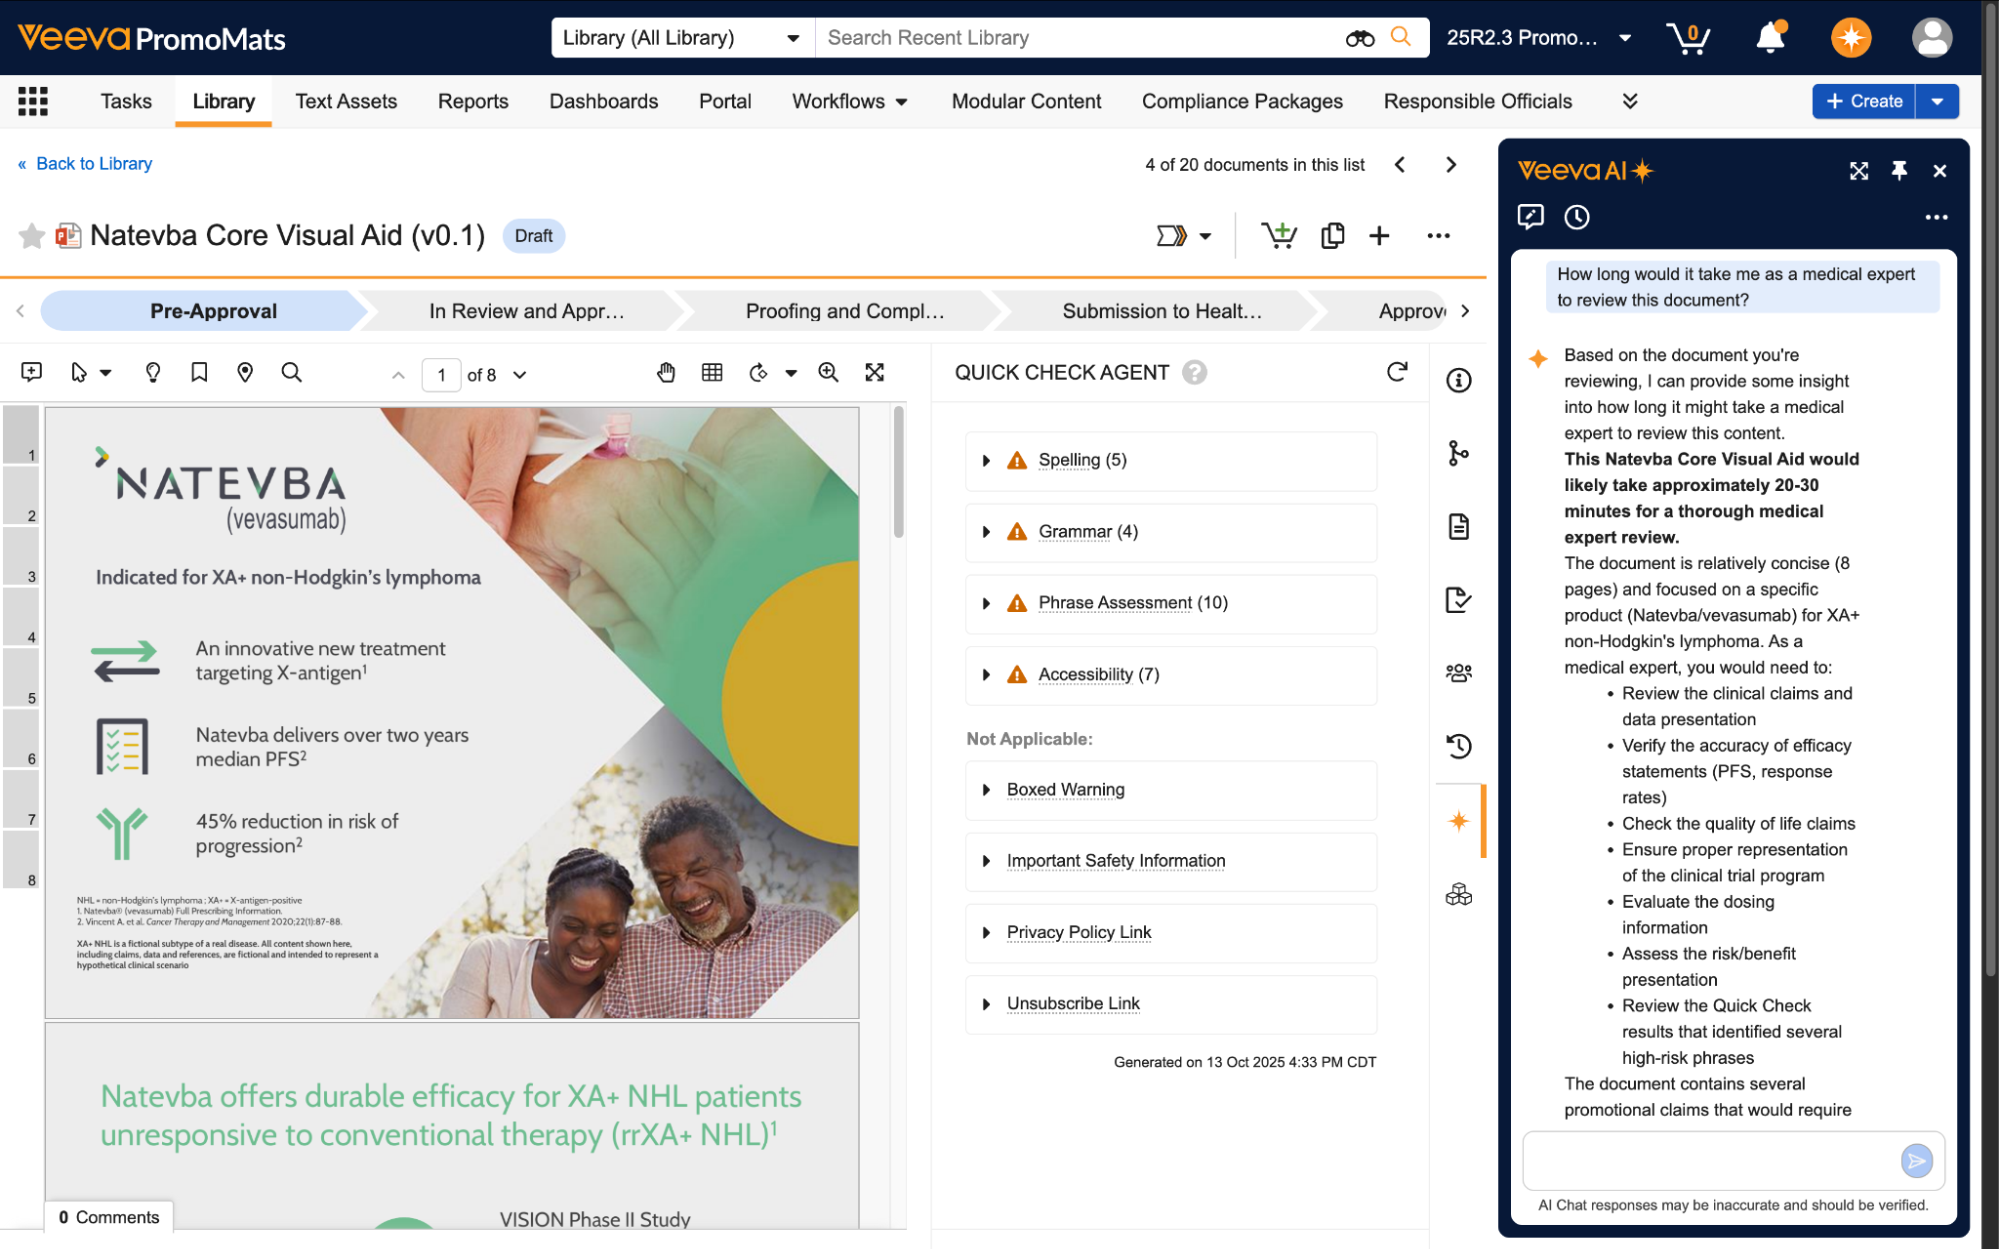The height and width of the screenshot is (1250, 1999).
Task: Click the shopping cart icon in header
Action: tap(1688, 38)
